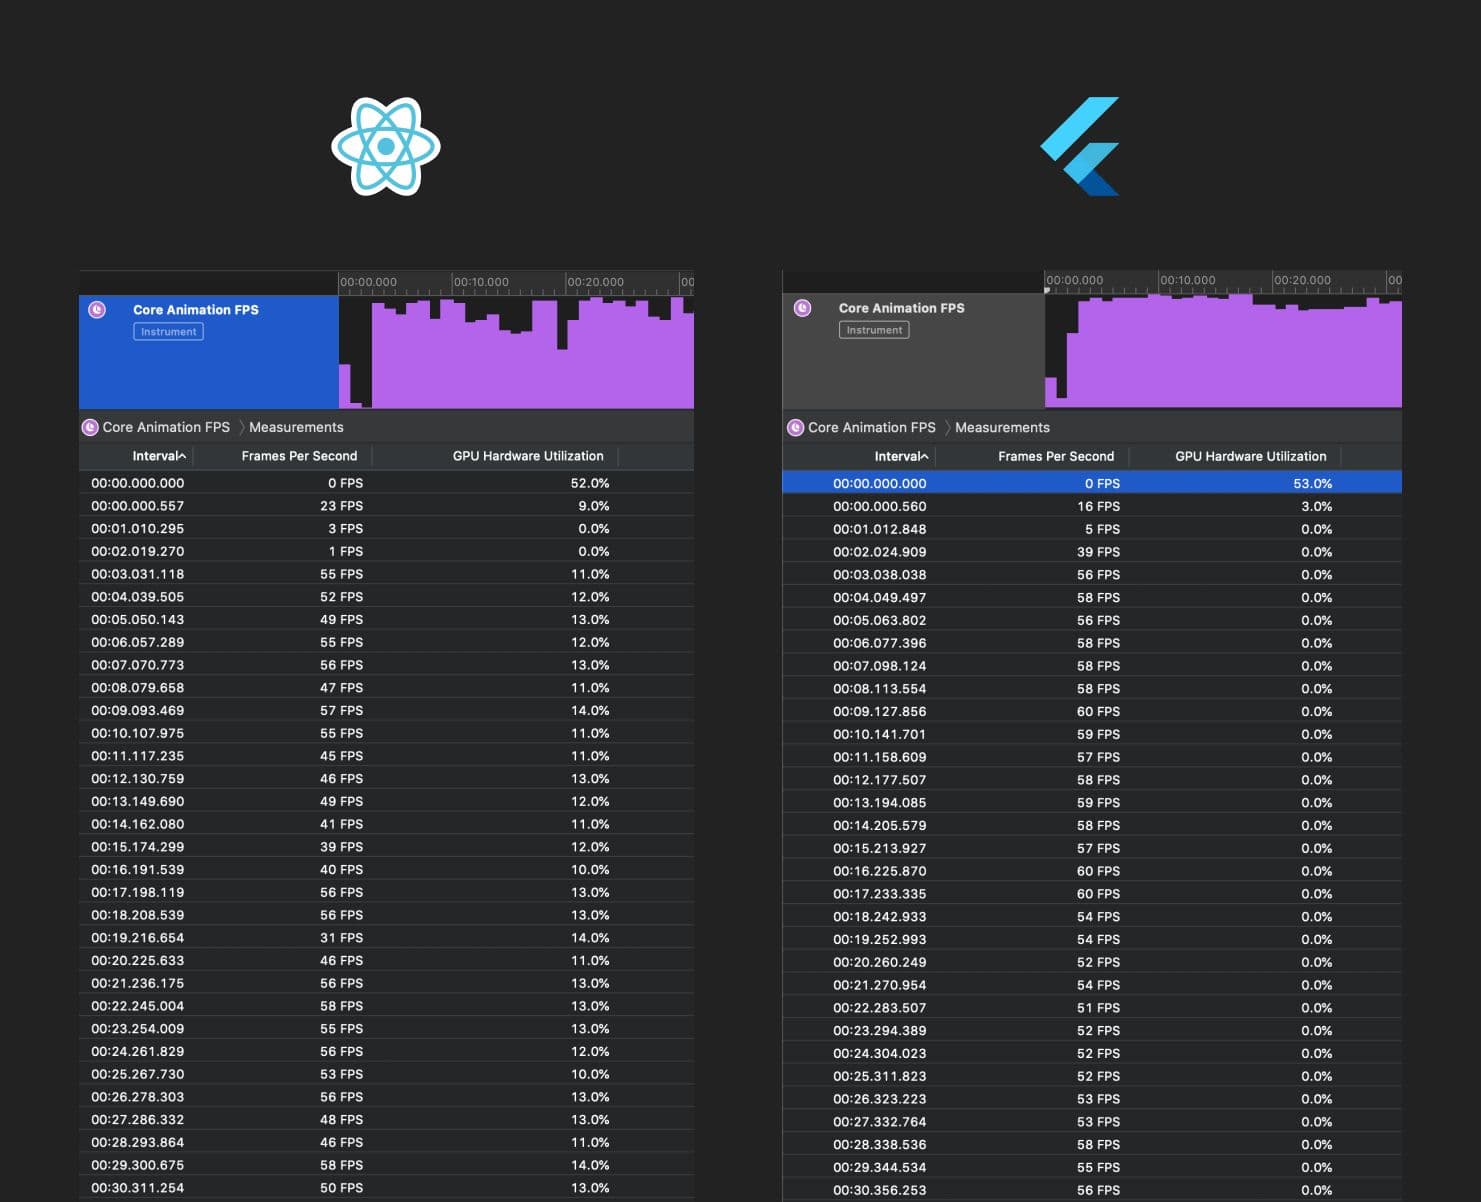Click the 00:20.000 ruler mark above Flutter graph

pos(1302,280)
